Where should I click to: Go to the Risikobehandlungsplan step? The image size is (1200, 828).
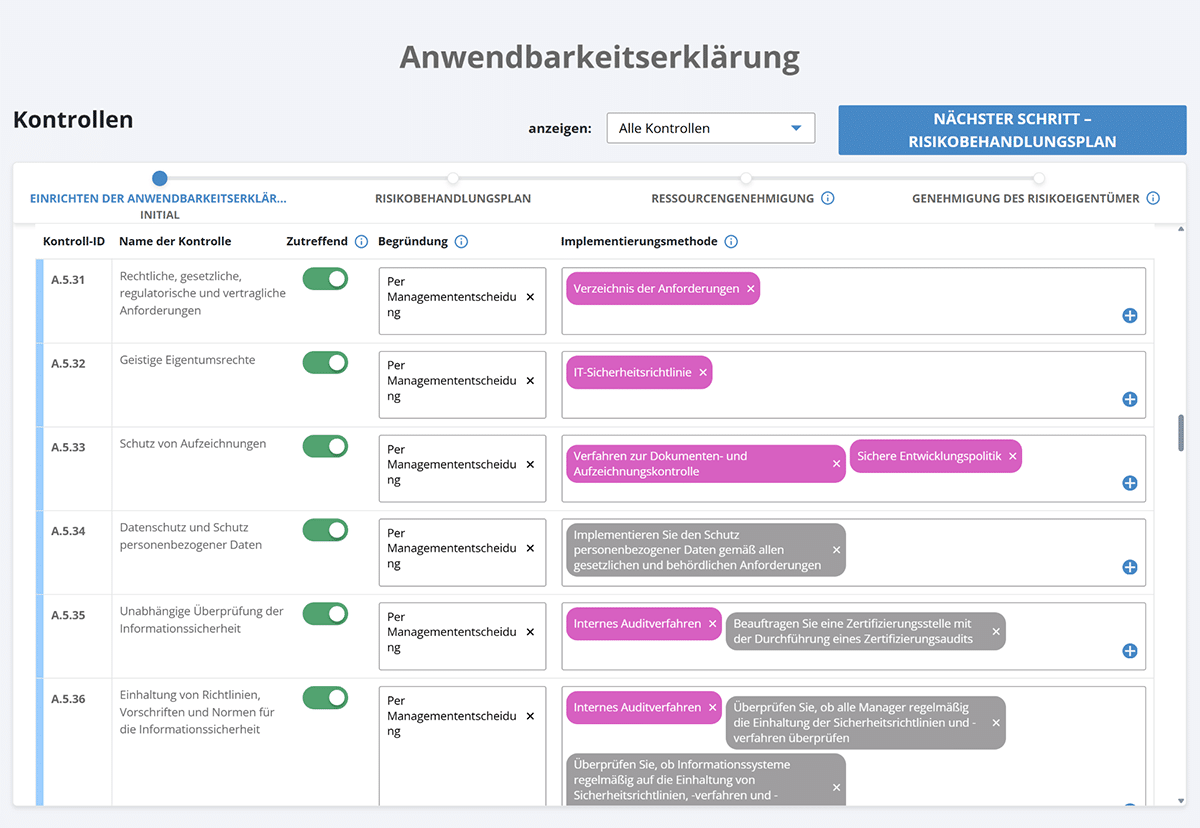(x=453, y=198)
